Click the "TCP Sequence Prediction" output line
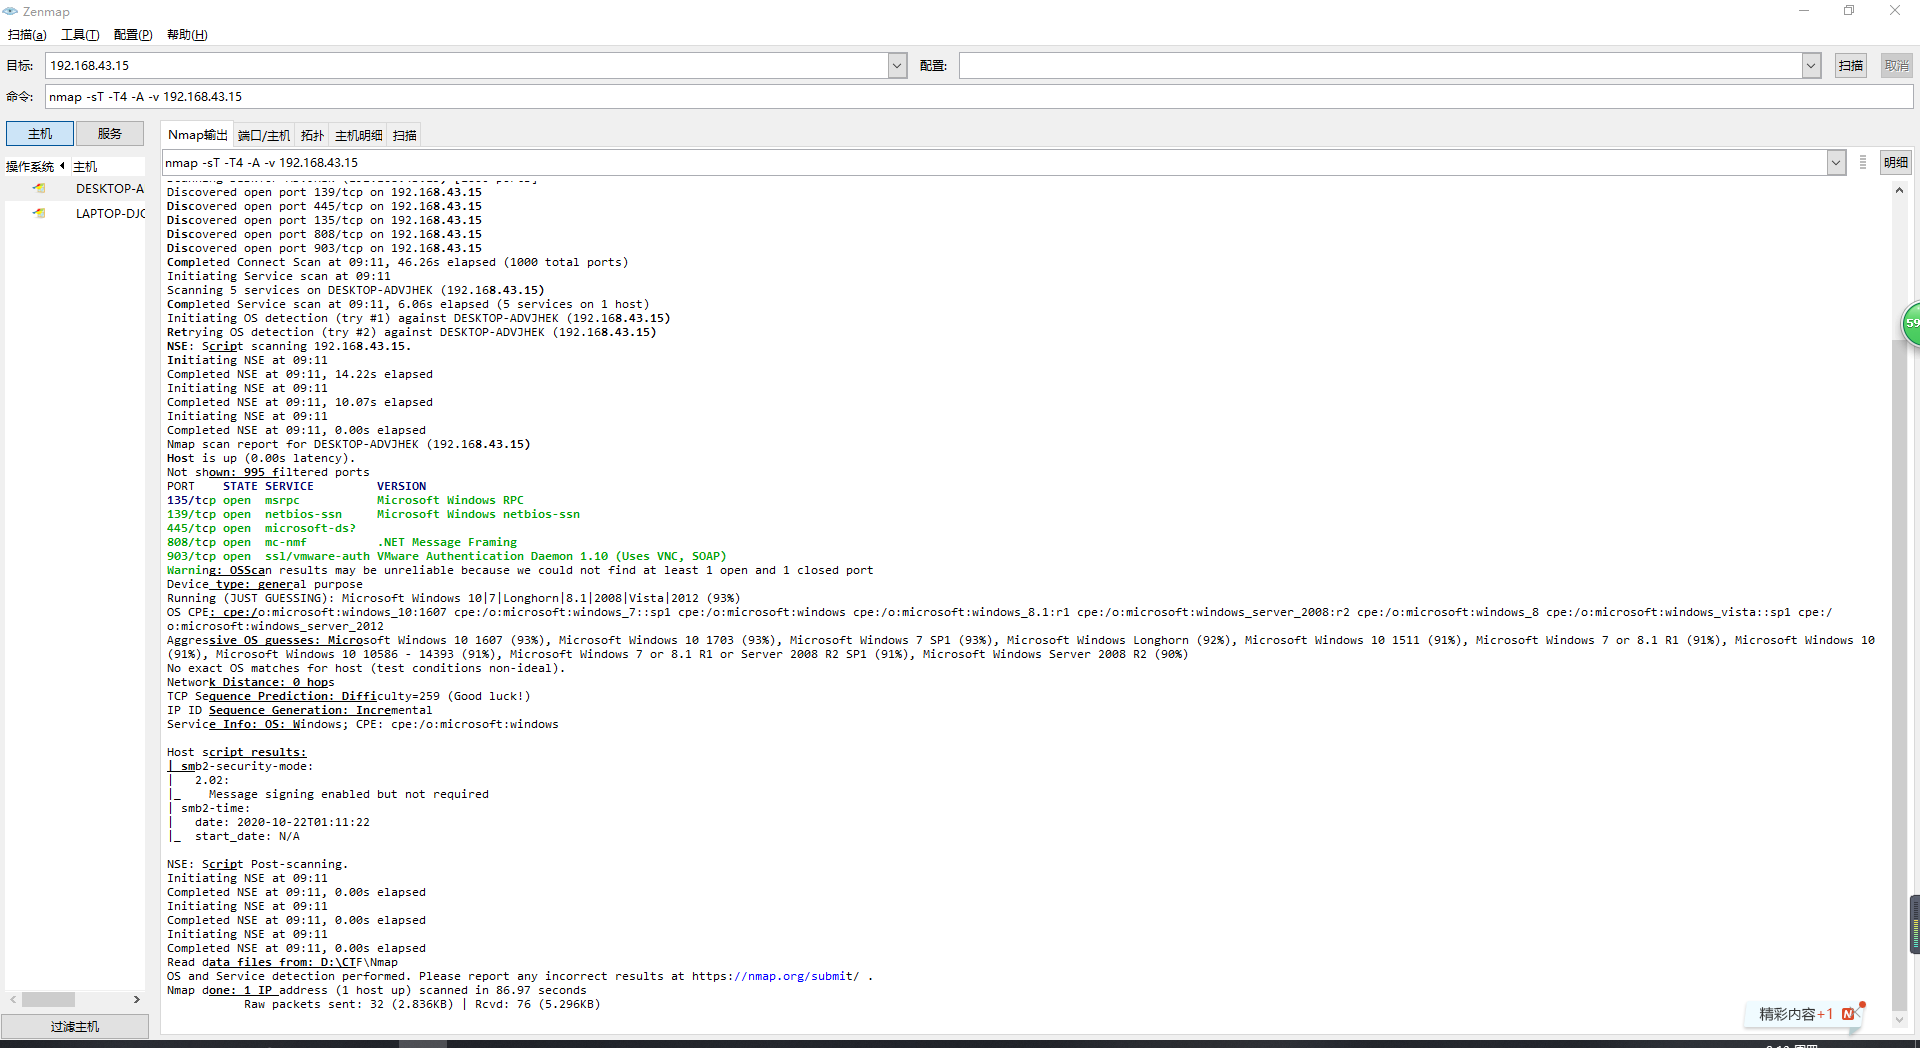1920x1048 pixels. coord(349,696)
